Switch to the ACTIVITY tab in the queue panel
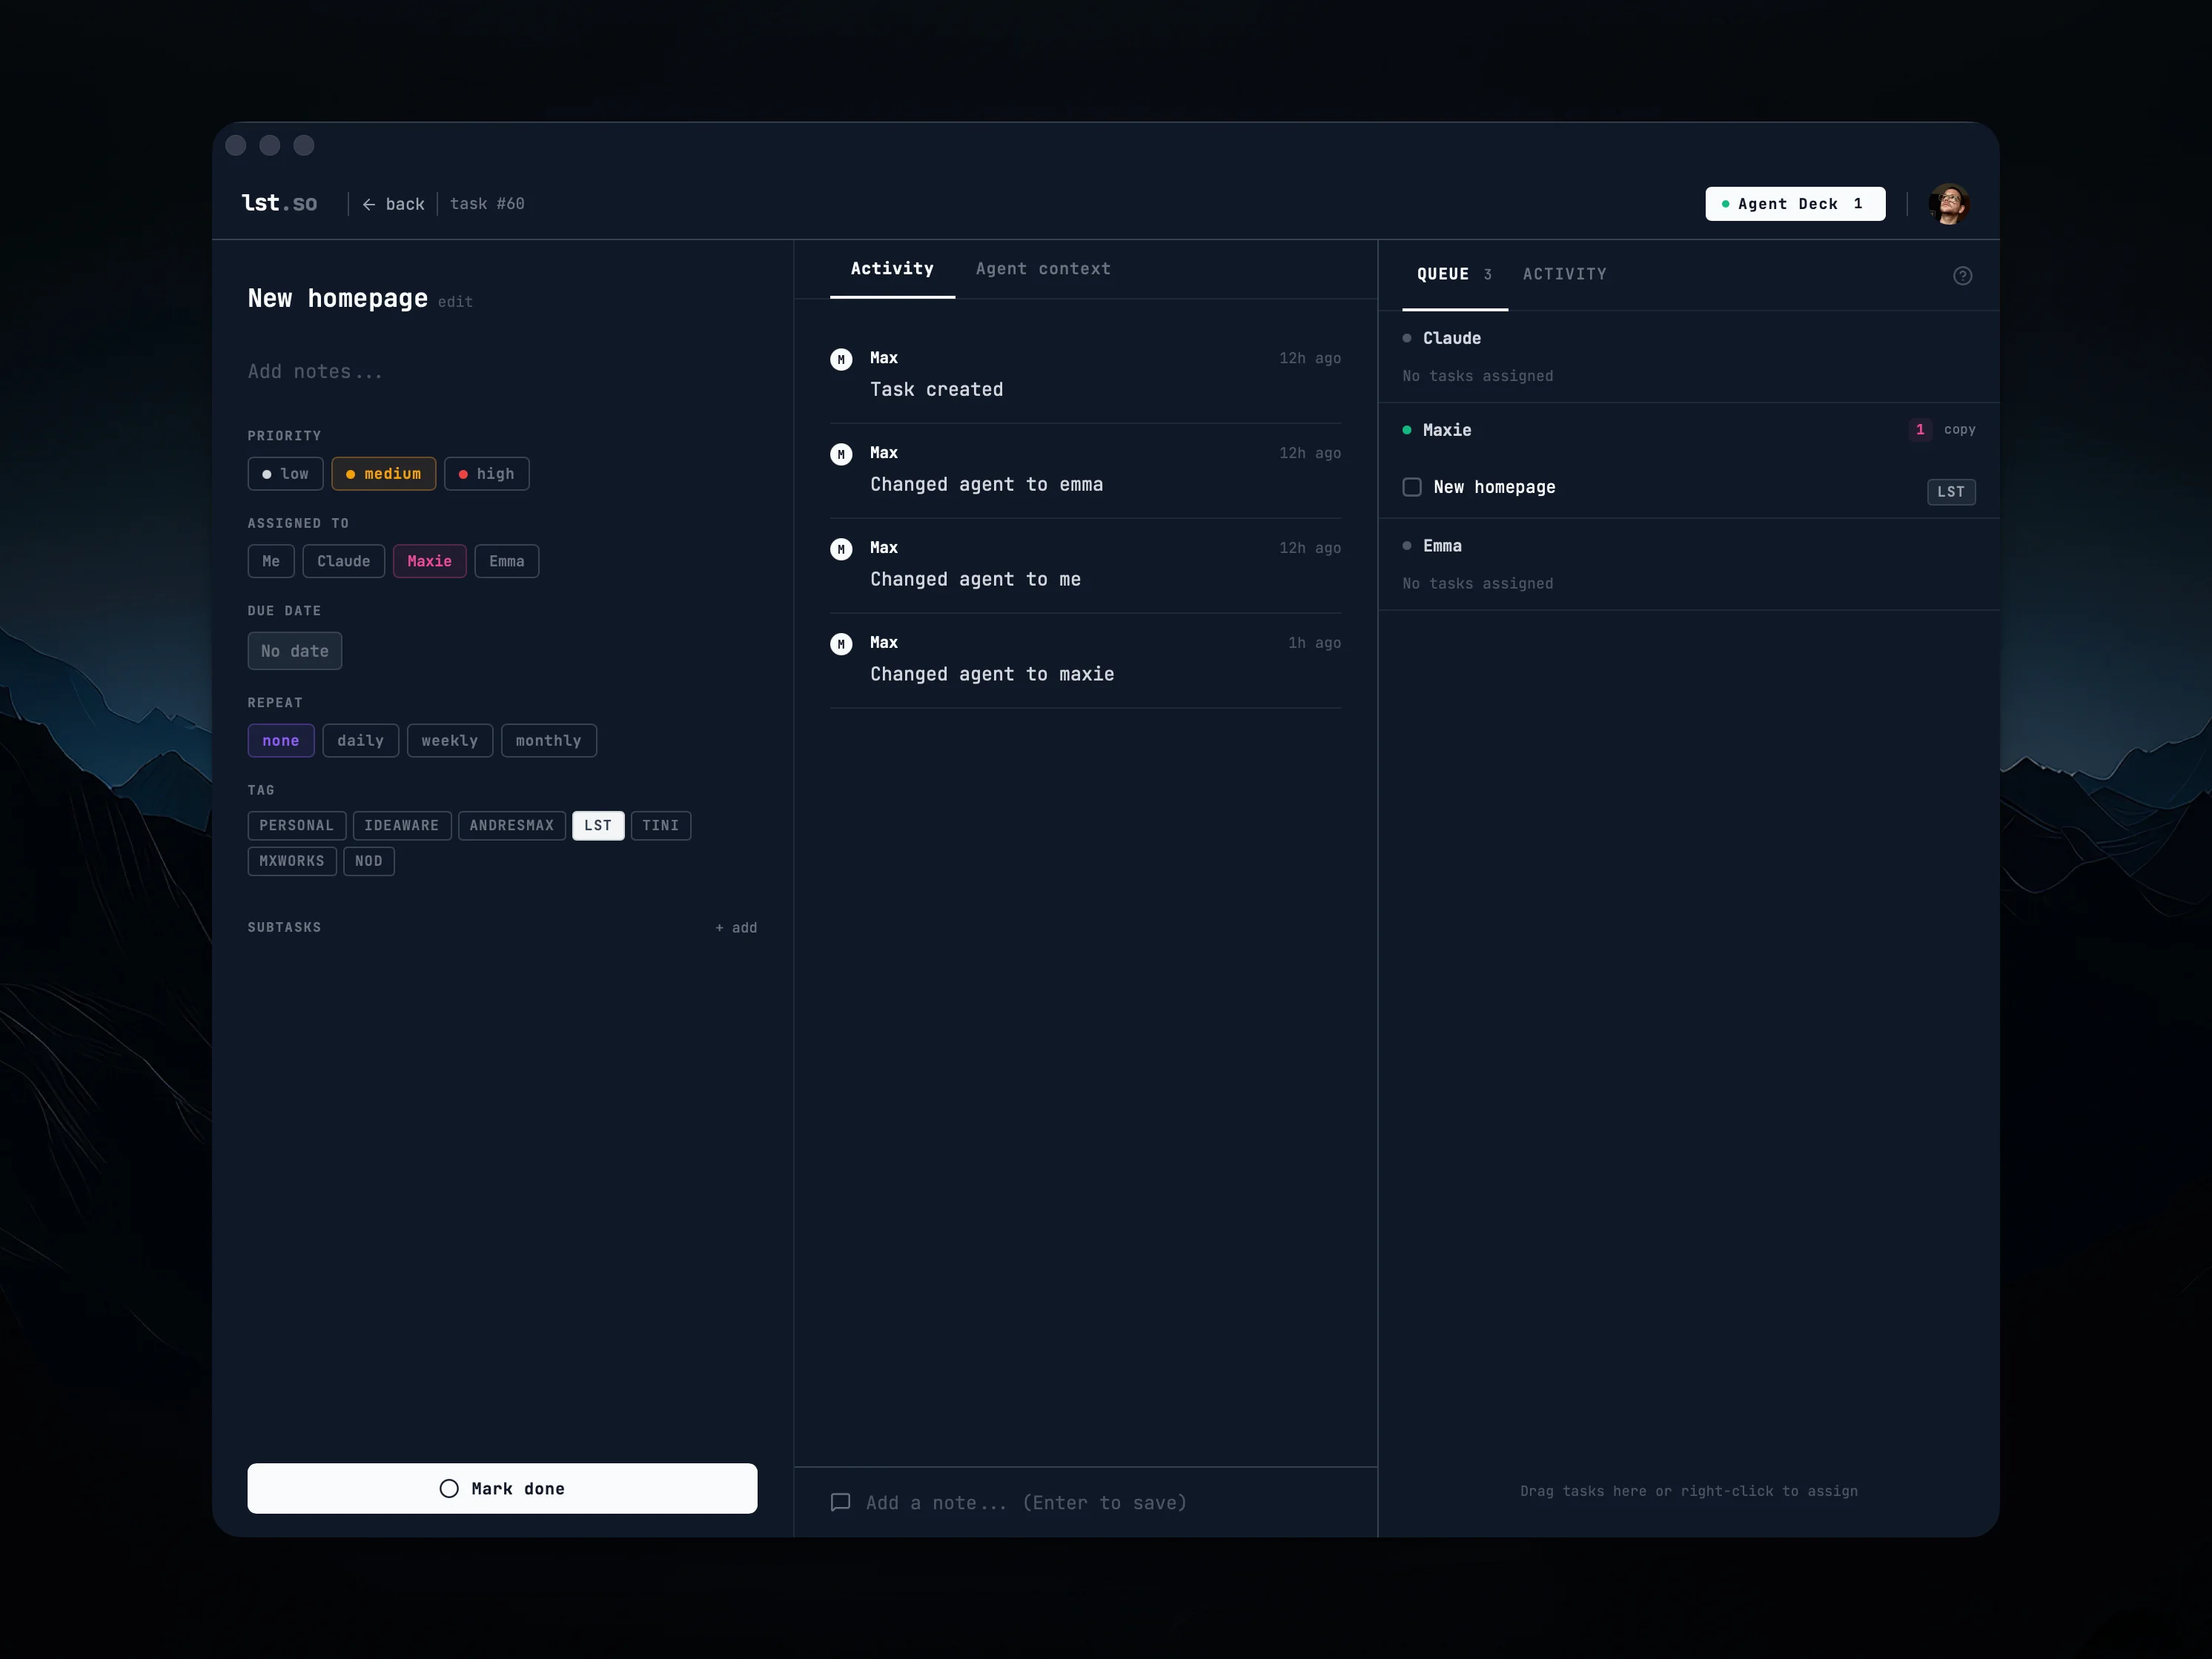The width and height of the screenshot is (2212, 1659). click(x=1565, y=274)
